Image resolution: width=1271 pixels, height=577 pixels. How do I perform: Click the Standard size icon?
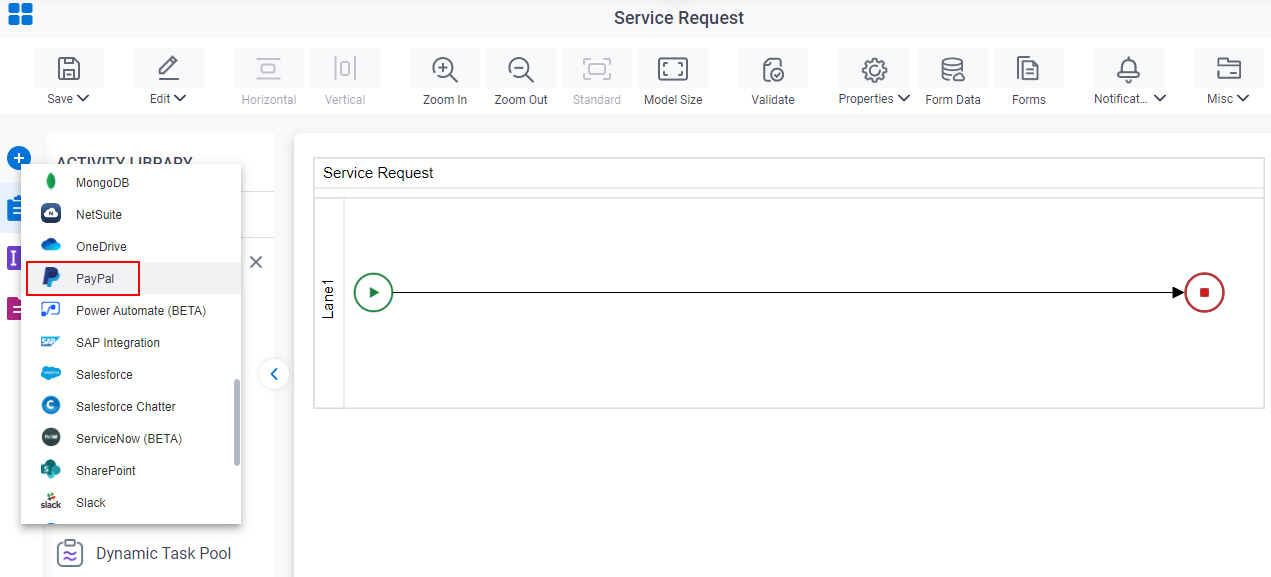click(597, 69)
